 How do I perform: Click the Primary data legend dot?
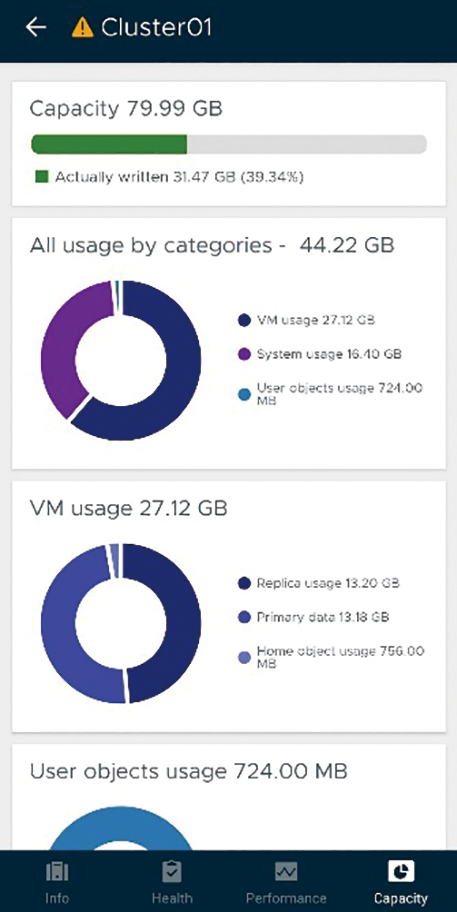[244, 617]
